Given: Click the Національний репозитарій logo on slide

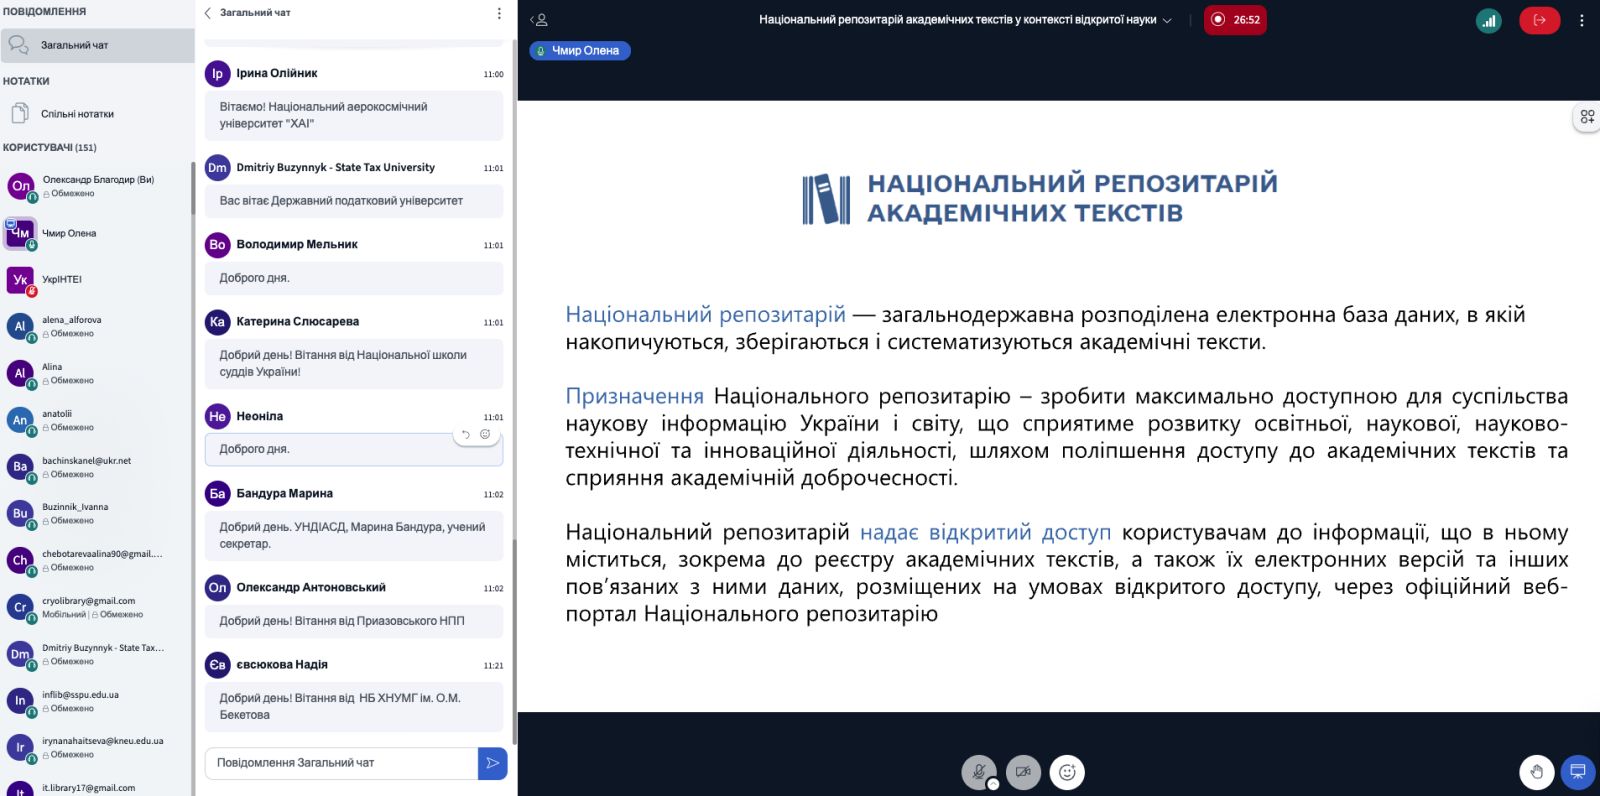Looking at the screenshot, I should tap(1040, 198).
